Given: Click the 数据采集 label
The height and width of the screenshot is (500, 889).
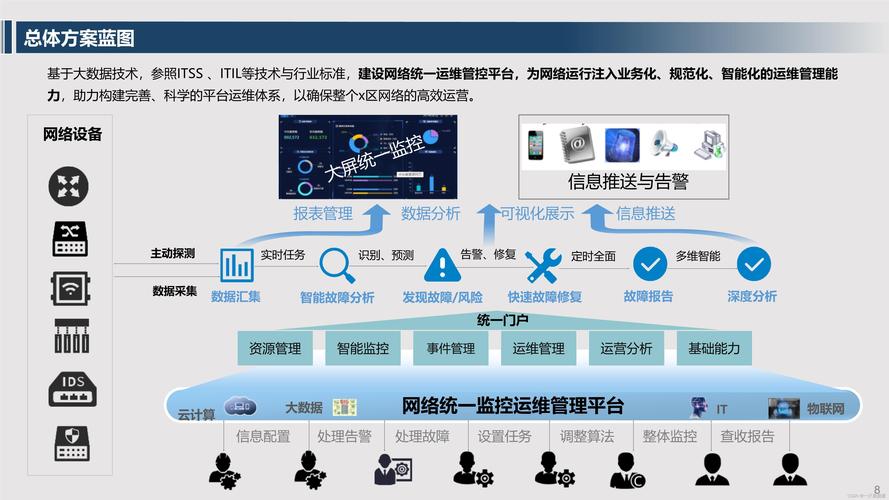Looking at the screenshot, I should click(x=175, y=291).
